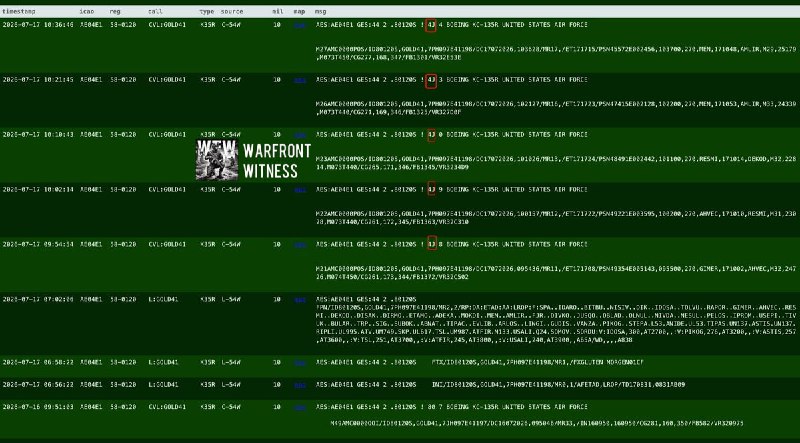Select timestamp 2026-07-17 09:54:14

pos(38,244)
